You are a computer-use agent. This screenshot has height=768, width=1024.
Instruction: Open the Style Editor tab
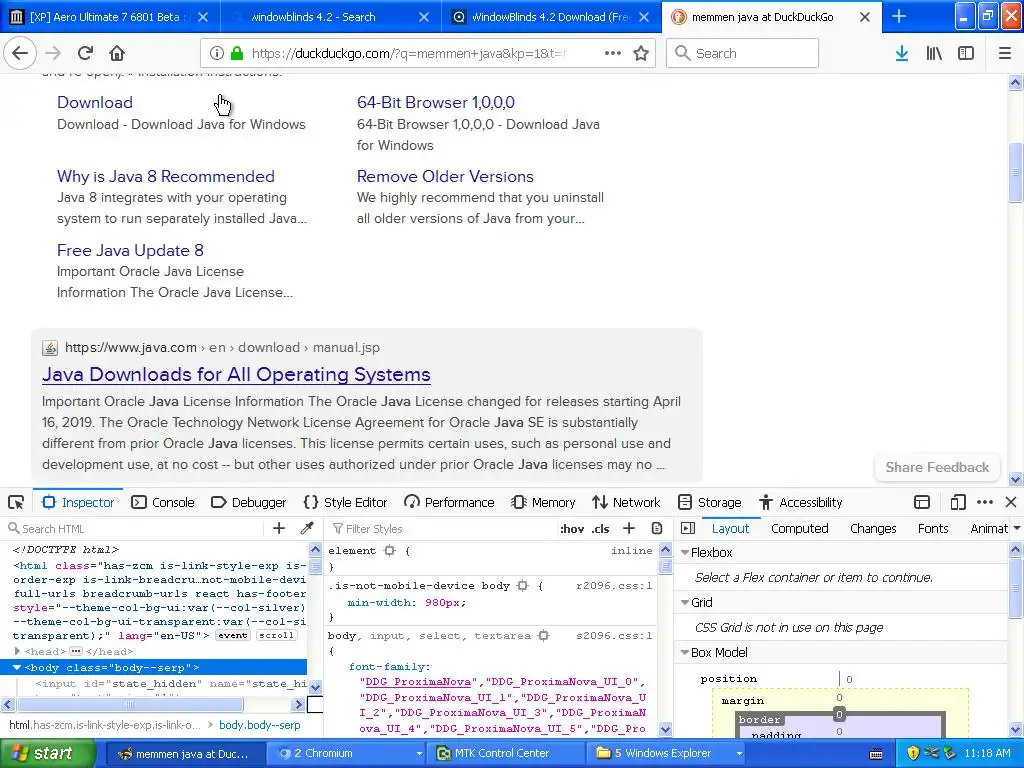point(345,502)
